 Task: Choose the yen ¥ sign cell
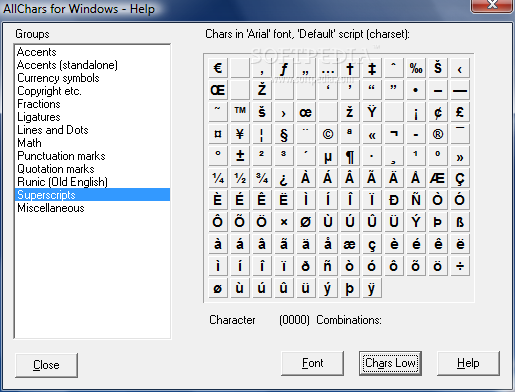click(x=240, y=134)
